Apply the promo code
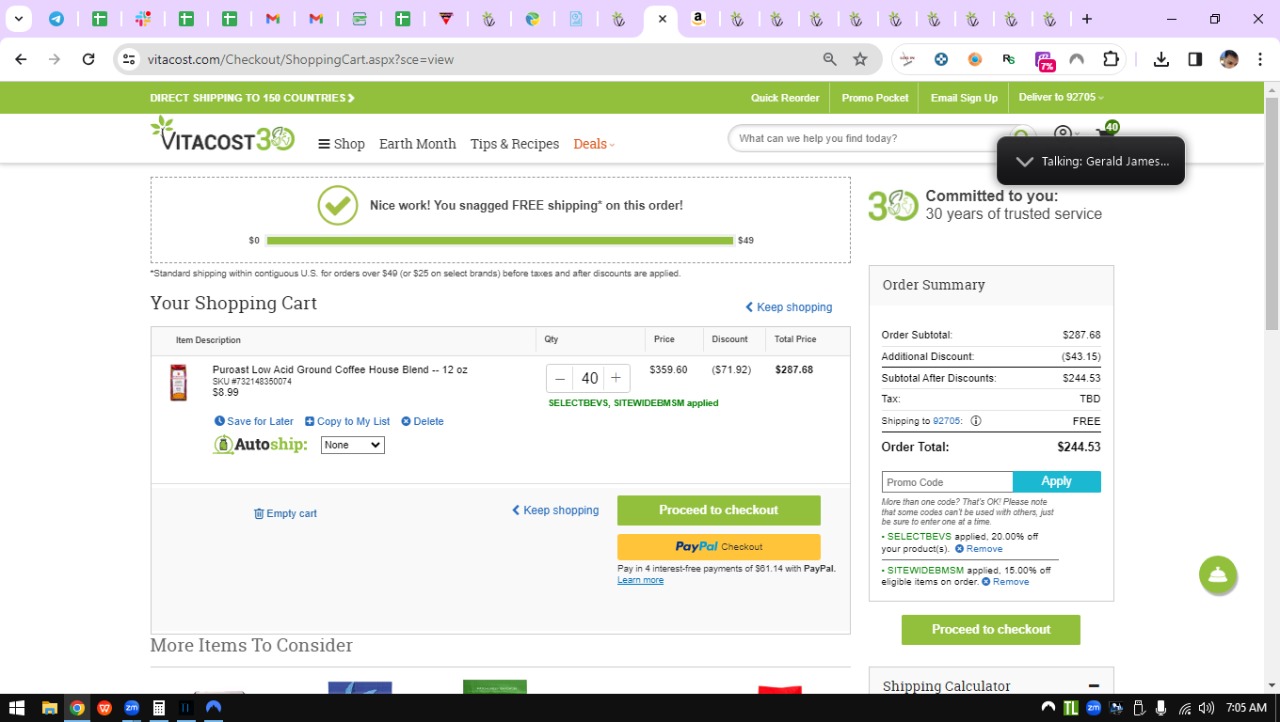The width and height of the screenshot is (1280, 722). [x=1057, y=482]
